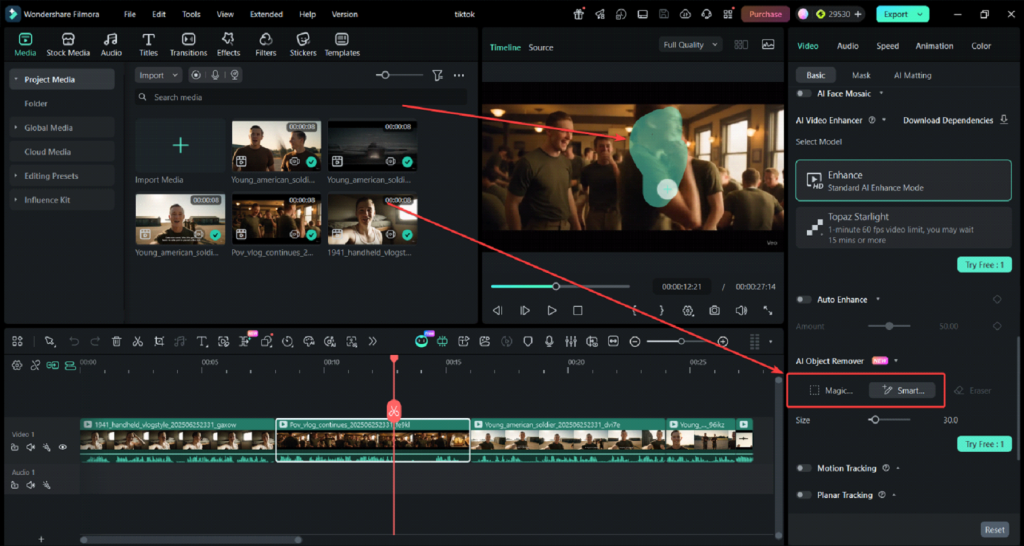Collapse the AI Object Remover section
Screen dimensions: 1024x546
pos(896,361)
